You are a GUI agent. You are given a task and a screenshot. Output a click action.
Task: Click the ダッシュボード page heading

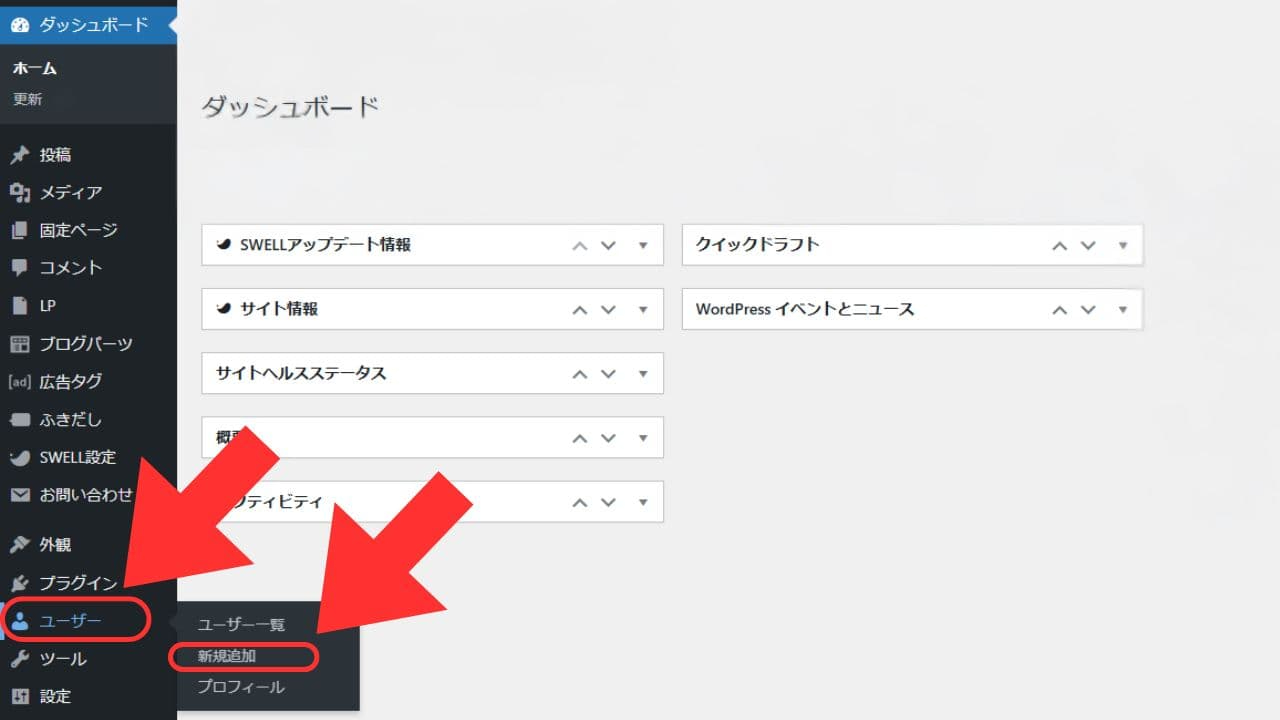click(291, 106)
